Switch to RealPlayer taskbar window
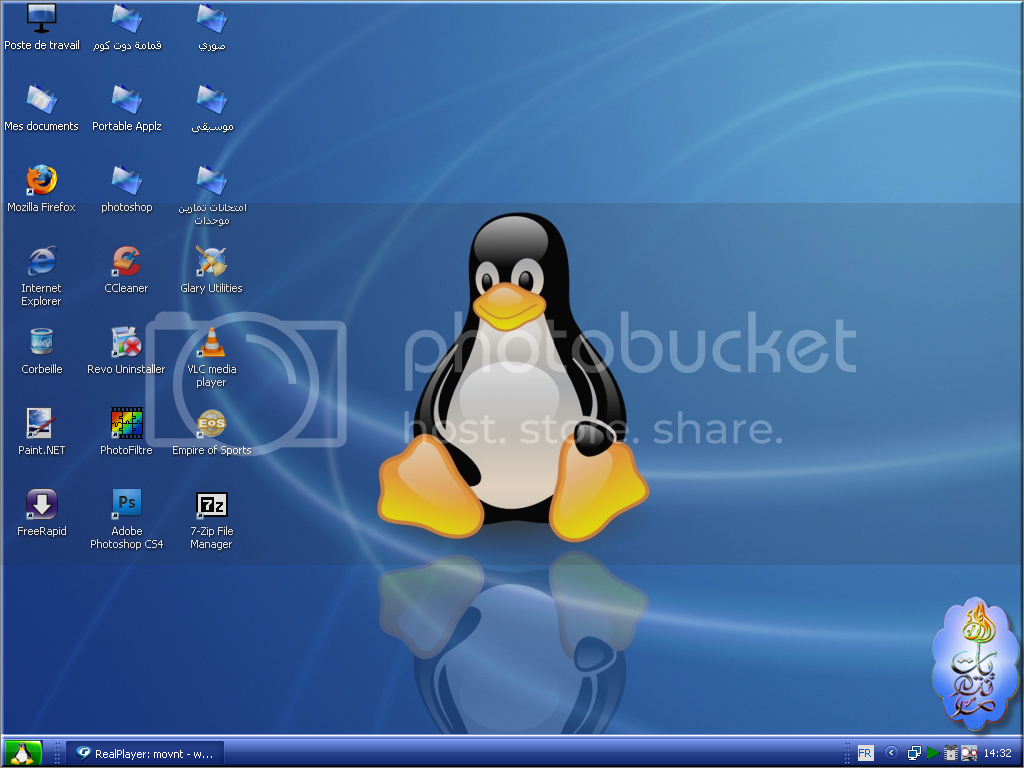 pyautogui.click(x=145, y=753)
